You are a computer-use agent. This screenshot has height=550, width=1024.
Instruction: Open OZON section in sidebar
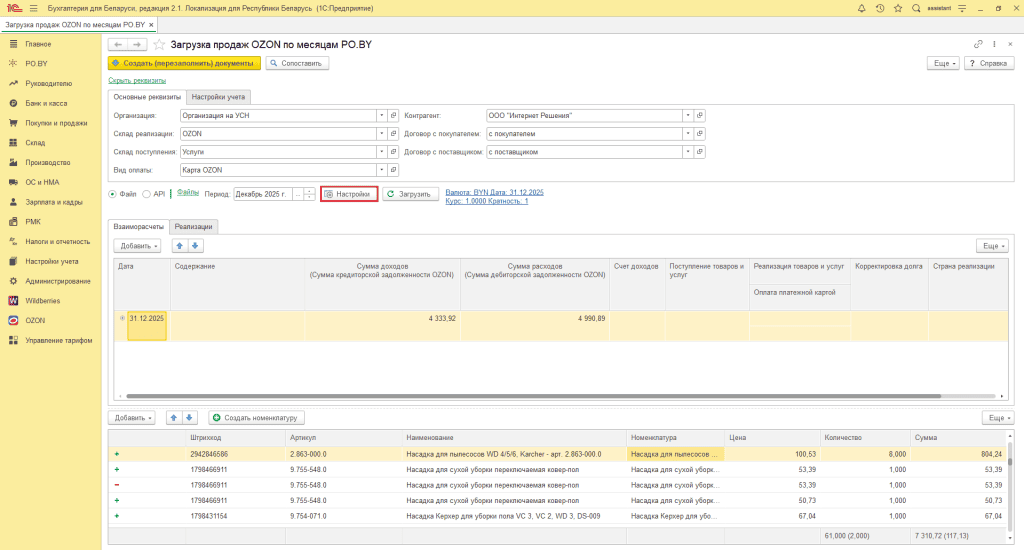[35, 321]
